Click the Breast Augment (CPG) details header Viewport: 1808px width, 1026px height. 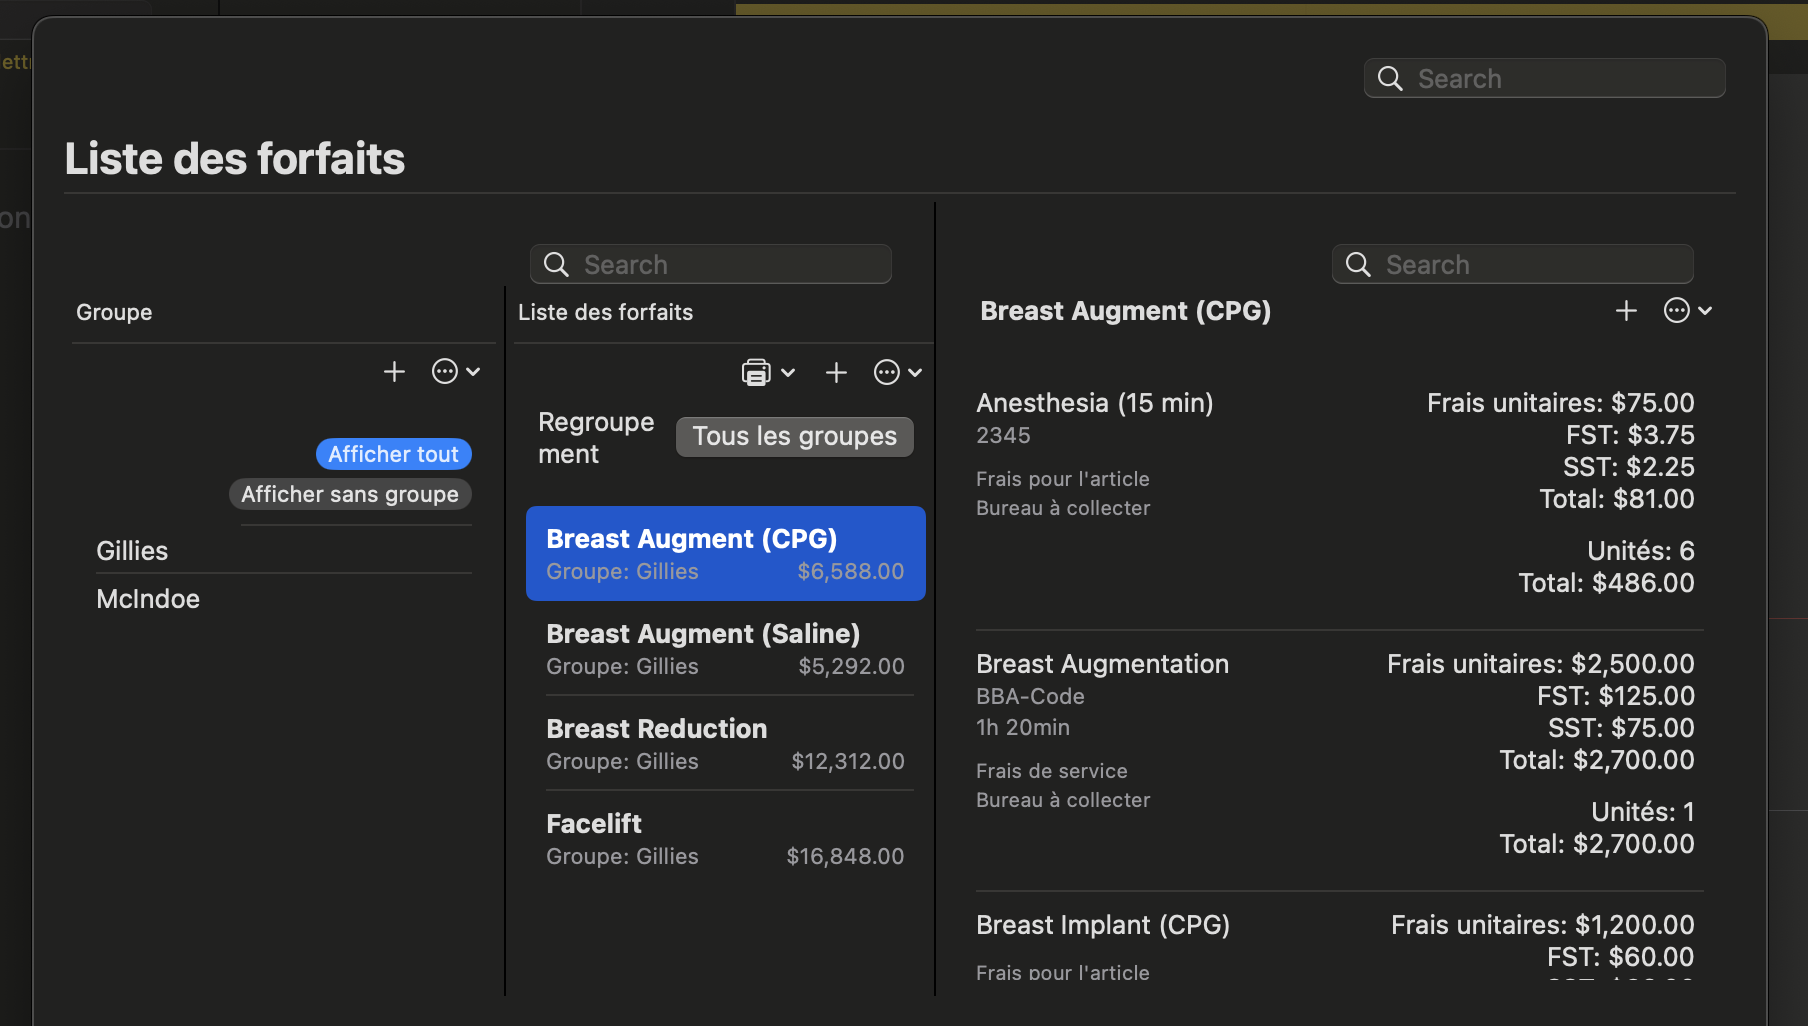1125,311
